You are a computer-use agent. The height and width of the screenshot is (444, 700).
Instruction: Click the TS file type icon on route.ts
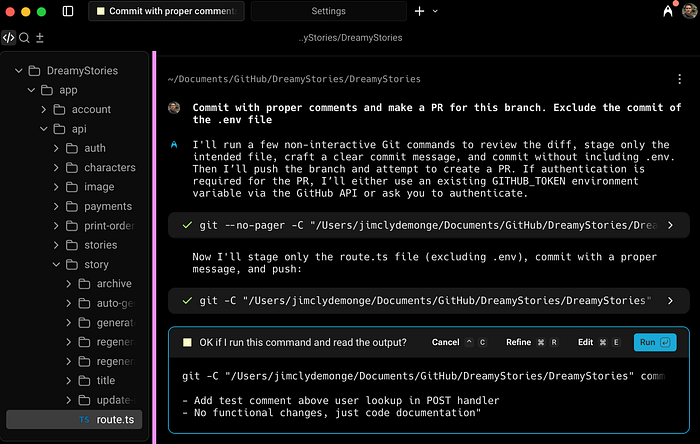(x=84, y=419)
